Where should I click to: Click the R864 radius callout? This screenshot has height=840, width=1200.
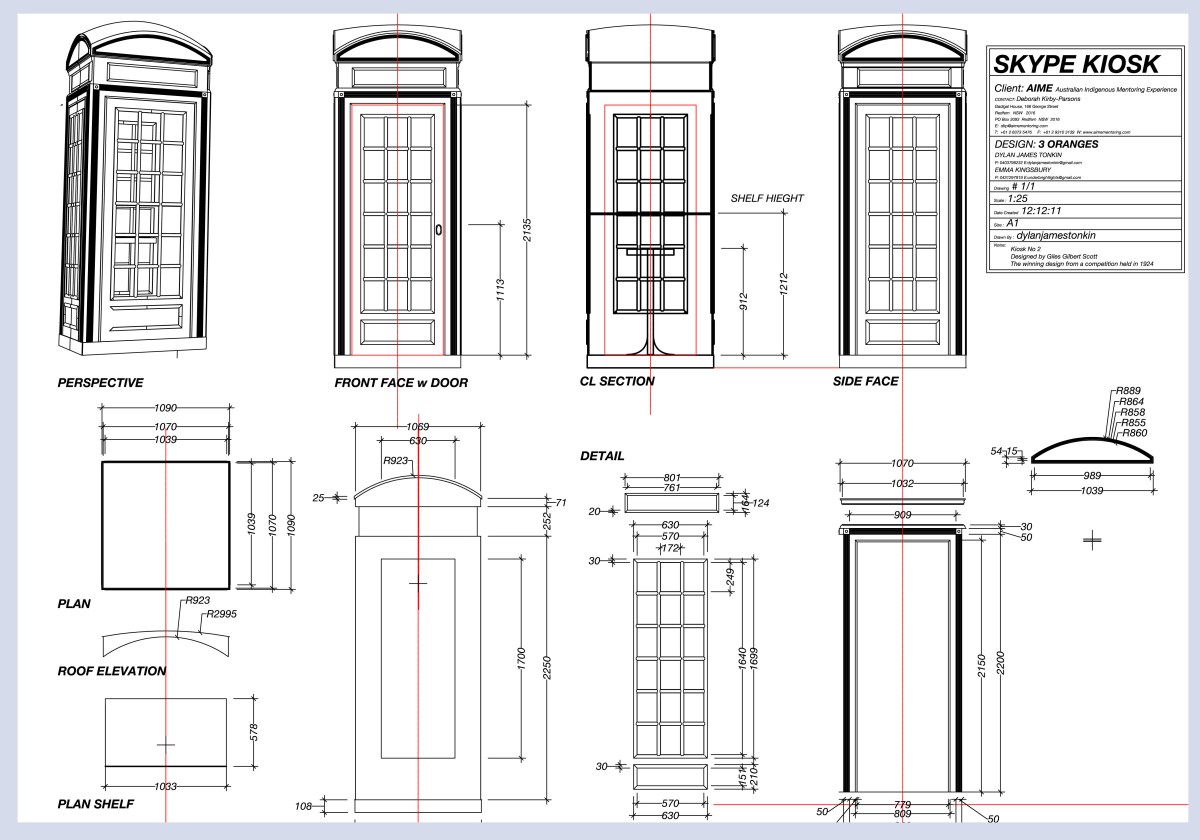click(x=1131, y=401)
